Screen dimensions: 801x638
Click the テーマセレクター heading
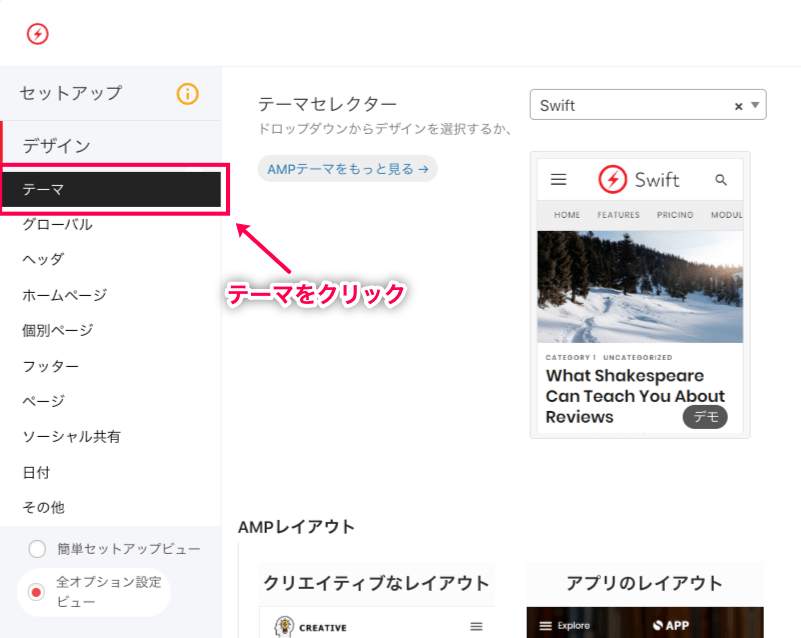pyautogui.click(x=327, y=104)
